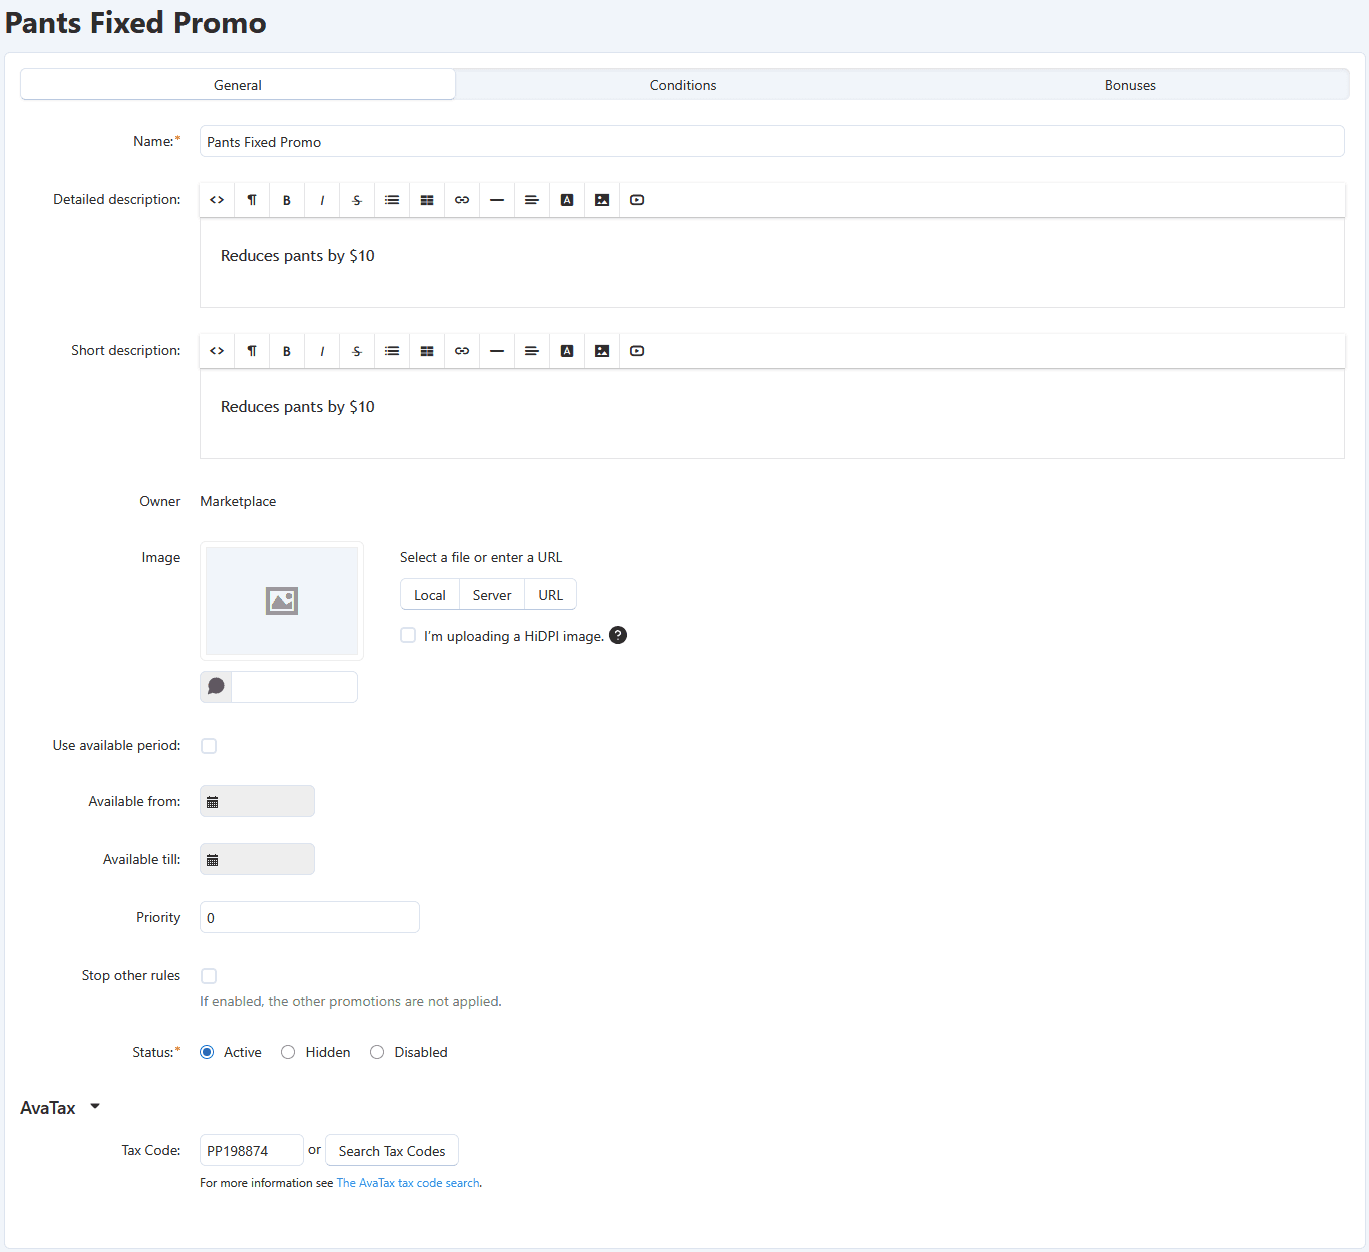
Task: Switch to the General tab
Action: point(238,85)
